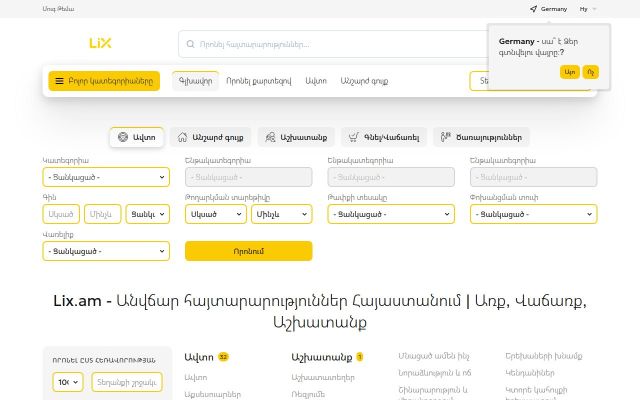
Task: Click the top-left header link
Action: coord(58,9)
